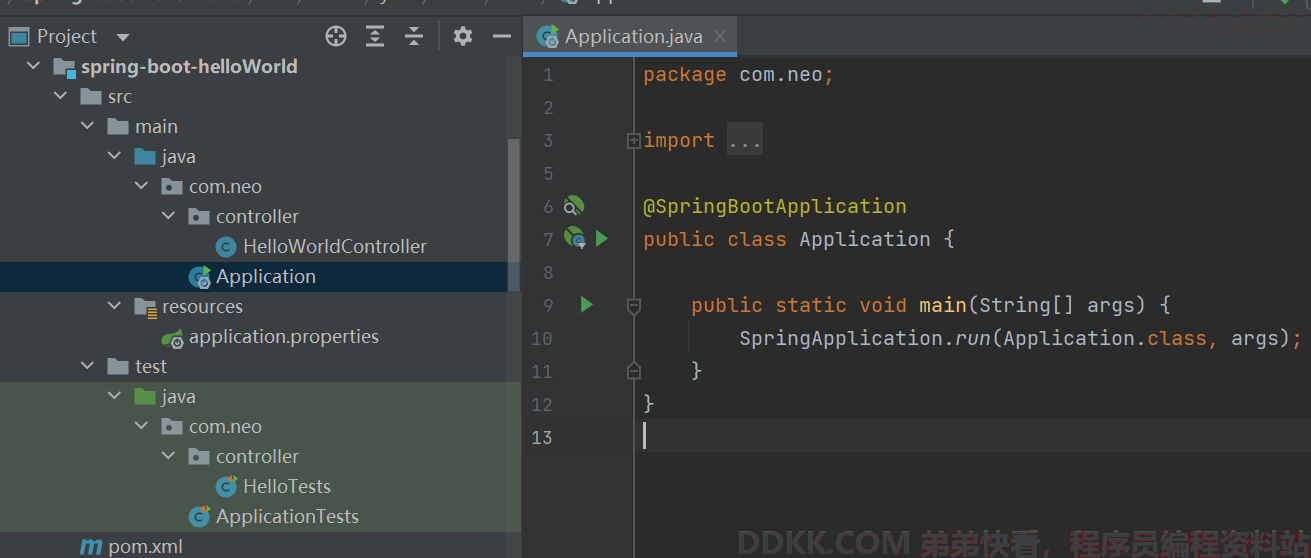Screen dimensions: 1311x558
Task: Click the spring-boot-helloWorld module icon
Action: click(x=65, y=68)
